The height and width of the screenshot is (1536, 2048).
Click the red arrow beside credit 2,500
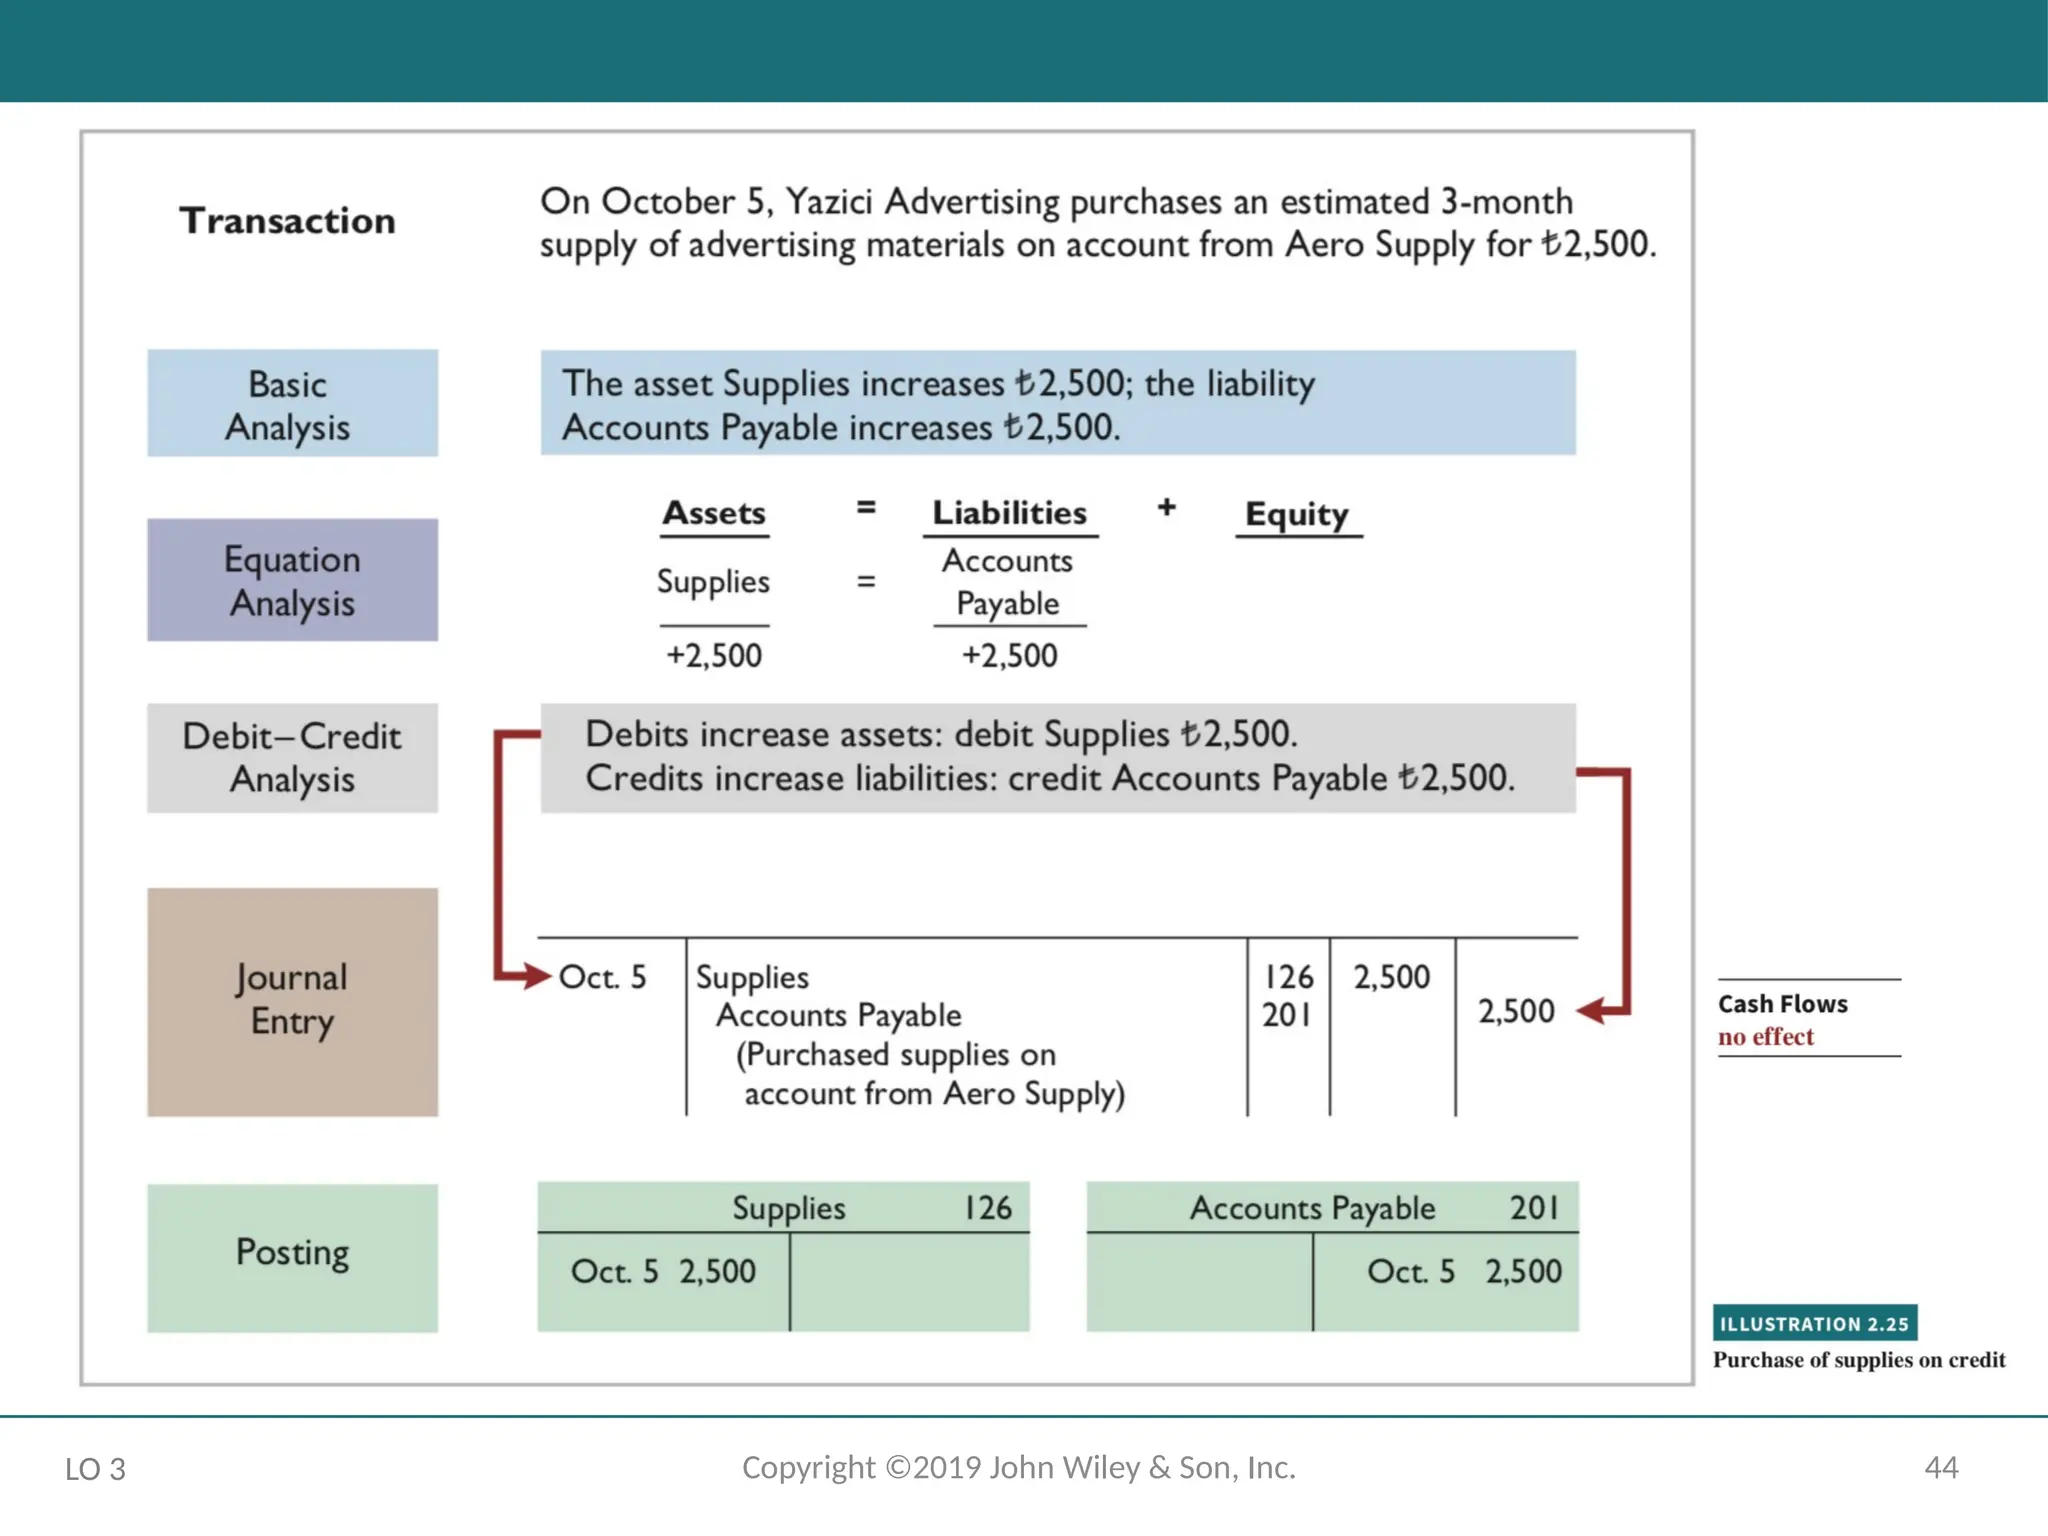click(1598, 1011)
